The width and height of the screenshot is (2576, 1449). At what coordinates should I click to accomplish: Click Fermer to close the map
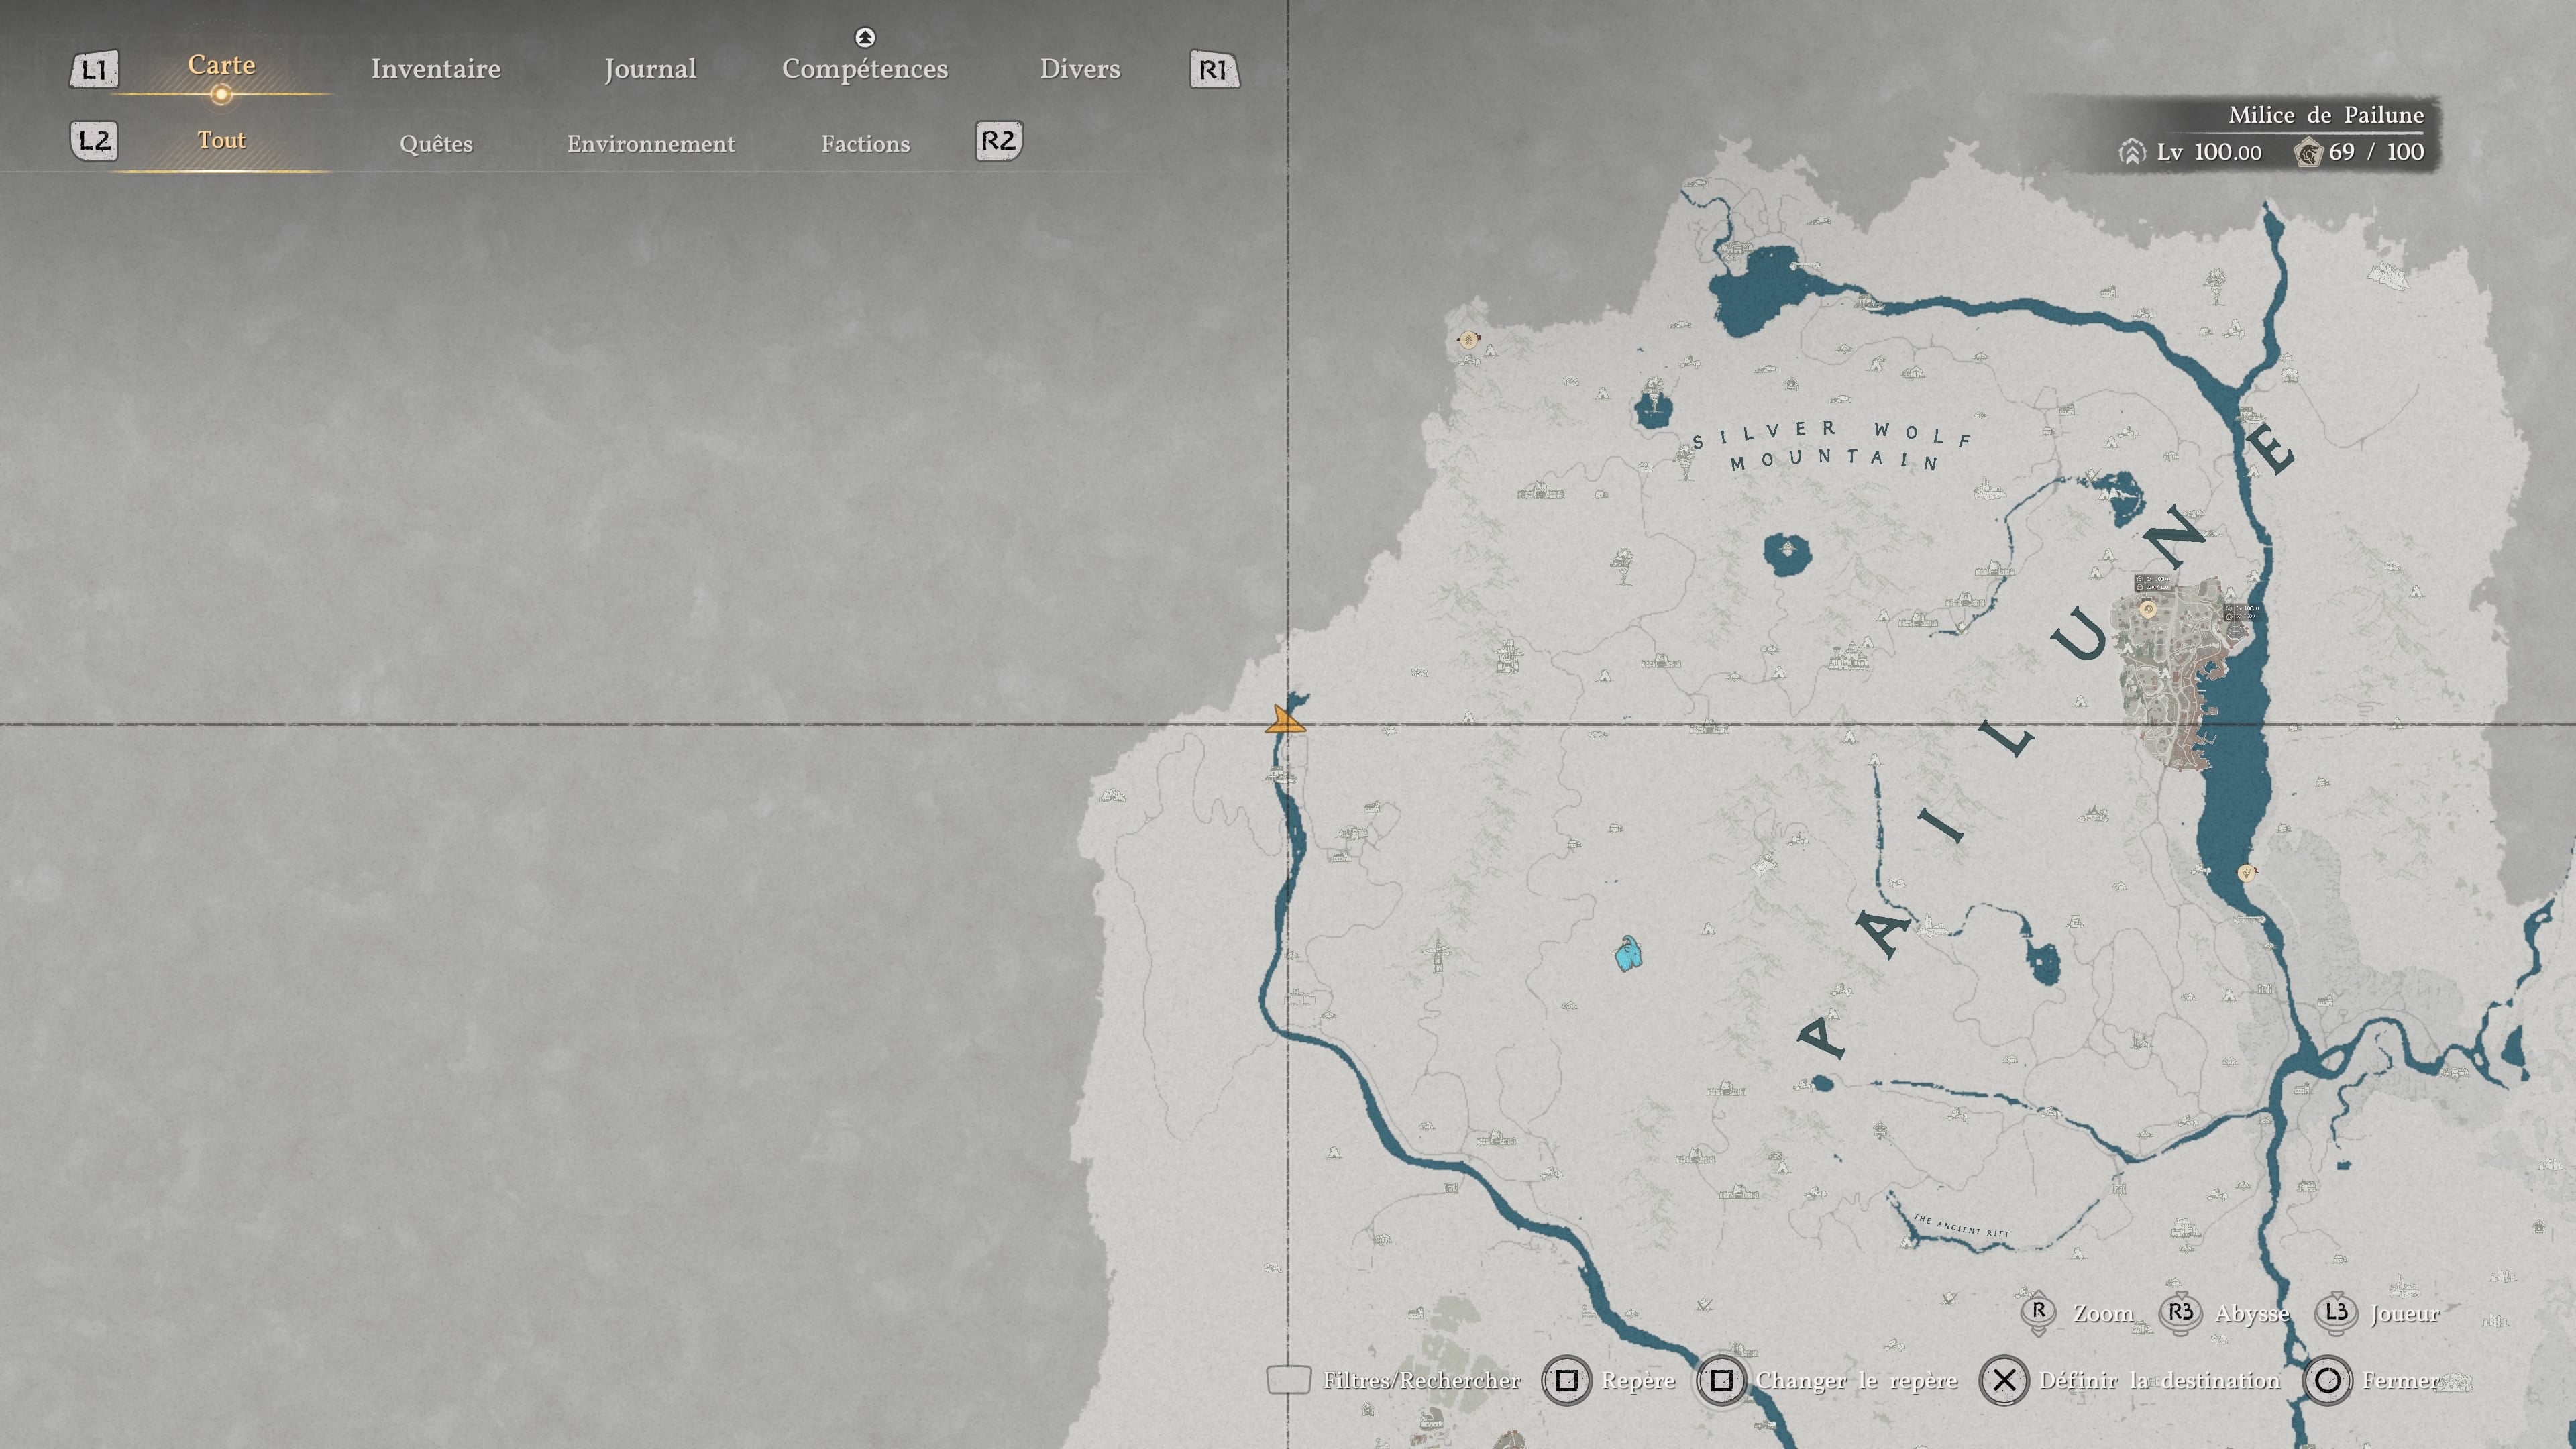2400,1381
